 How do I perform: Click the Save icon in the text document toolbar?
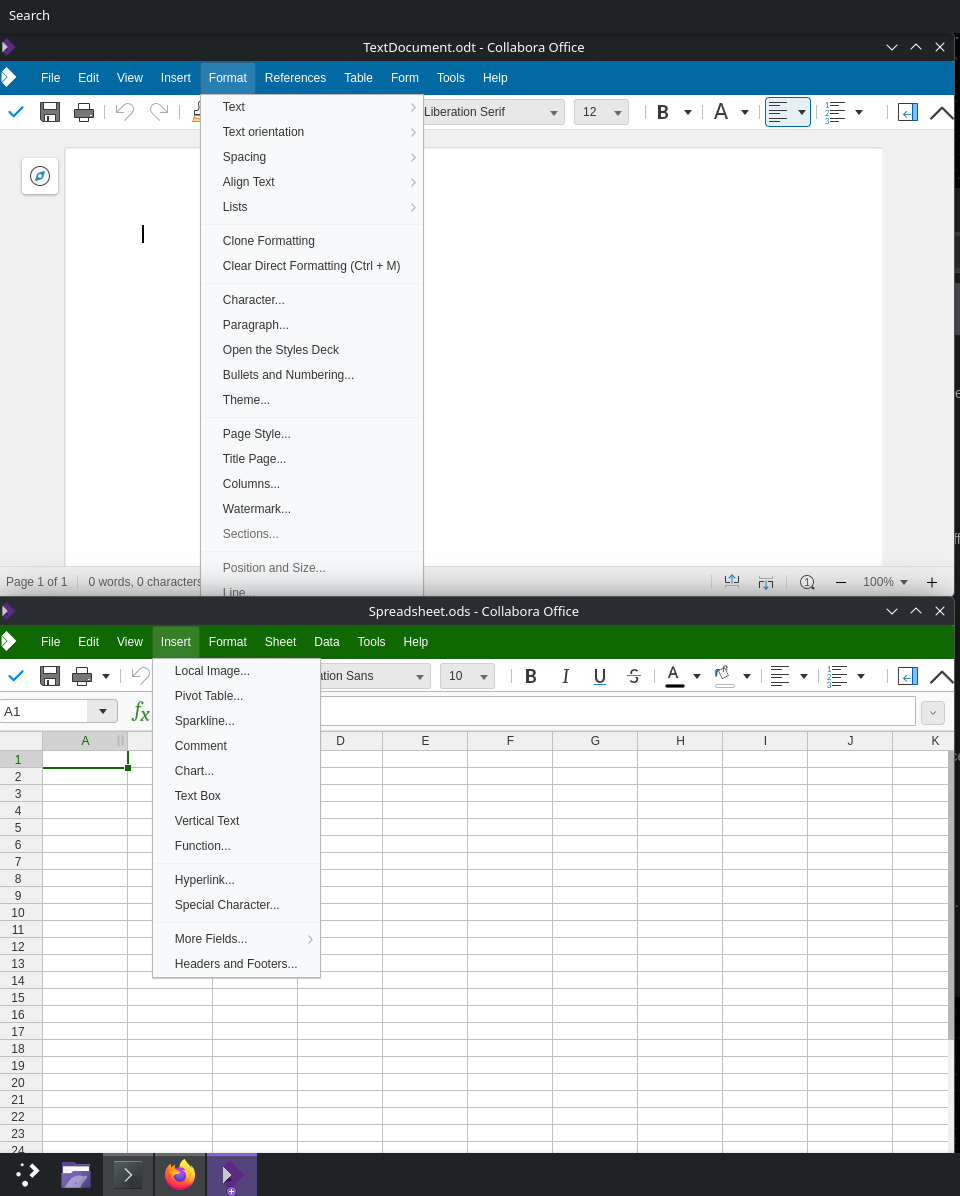tap(50, 112)
